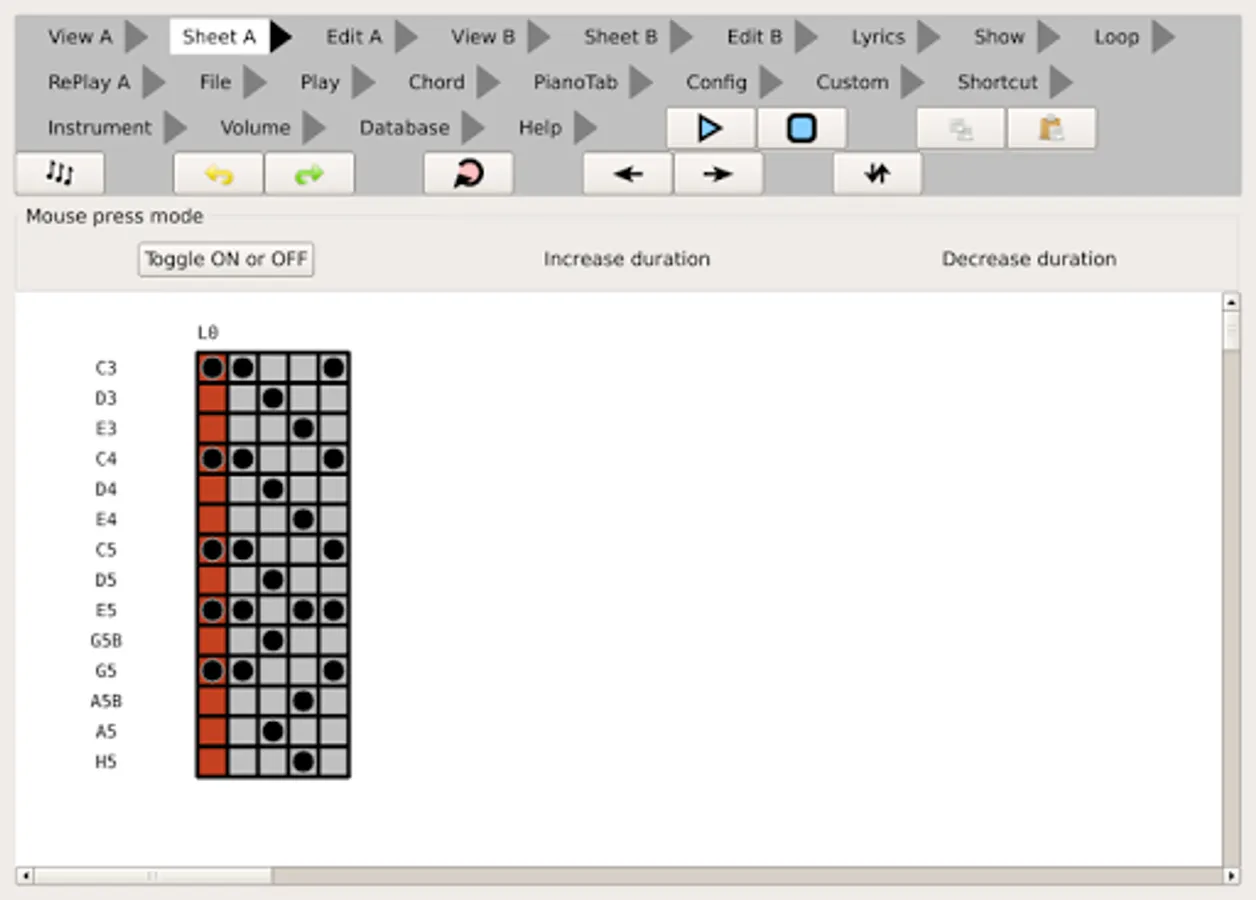Click the orange first cell in row A5
This screenshot has height=900, width=1256.
click(212, 731)
